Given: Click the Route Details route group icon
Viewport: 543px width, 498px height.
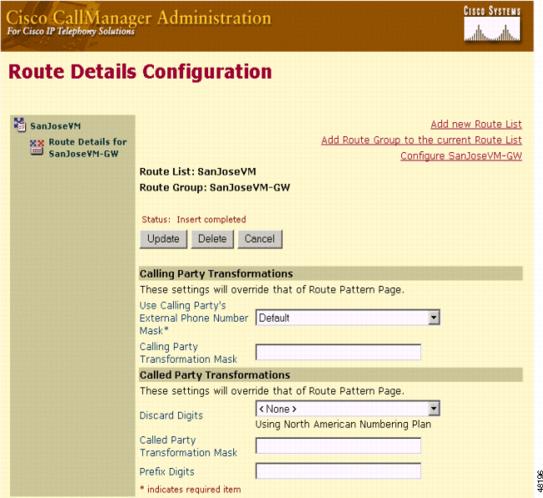Looking at the screenshot, I should [x=37, y=148].
